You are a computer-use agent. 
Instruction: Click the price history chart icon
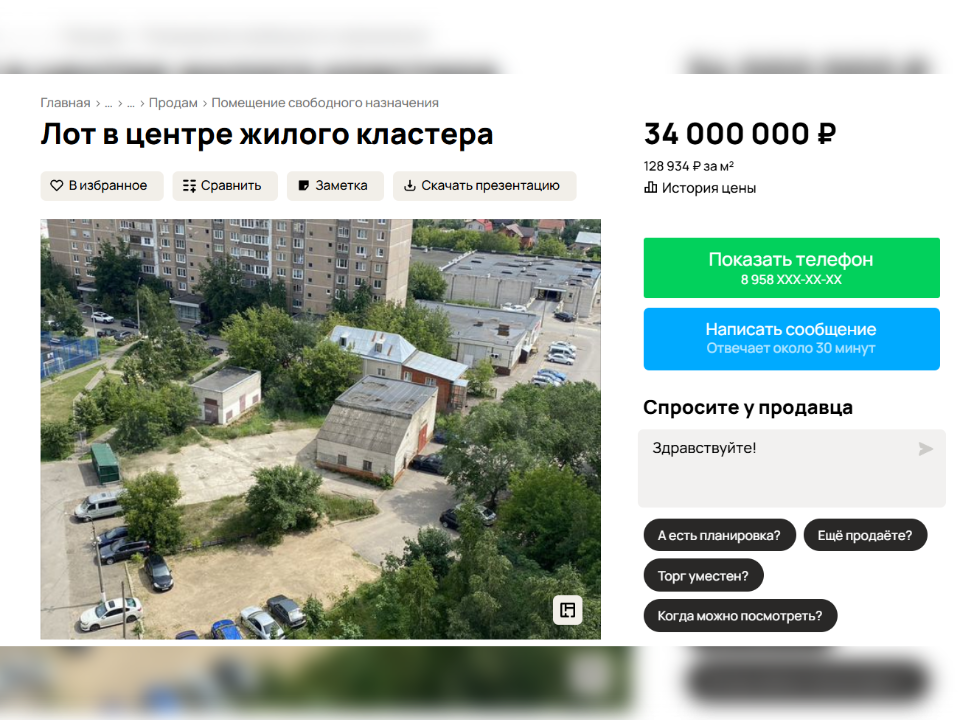[x=650, y=187]
